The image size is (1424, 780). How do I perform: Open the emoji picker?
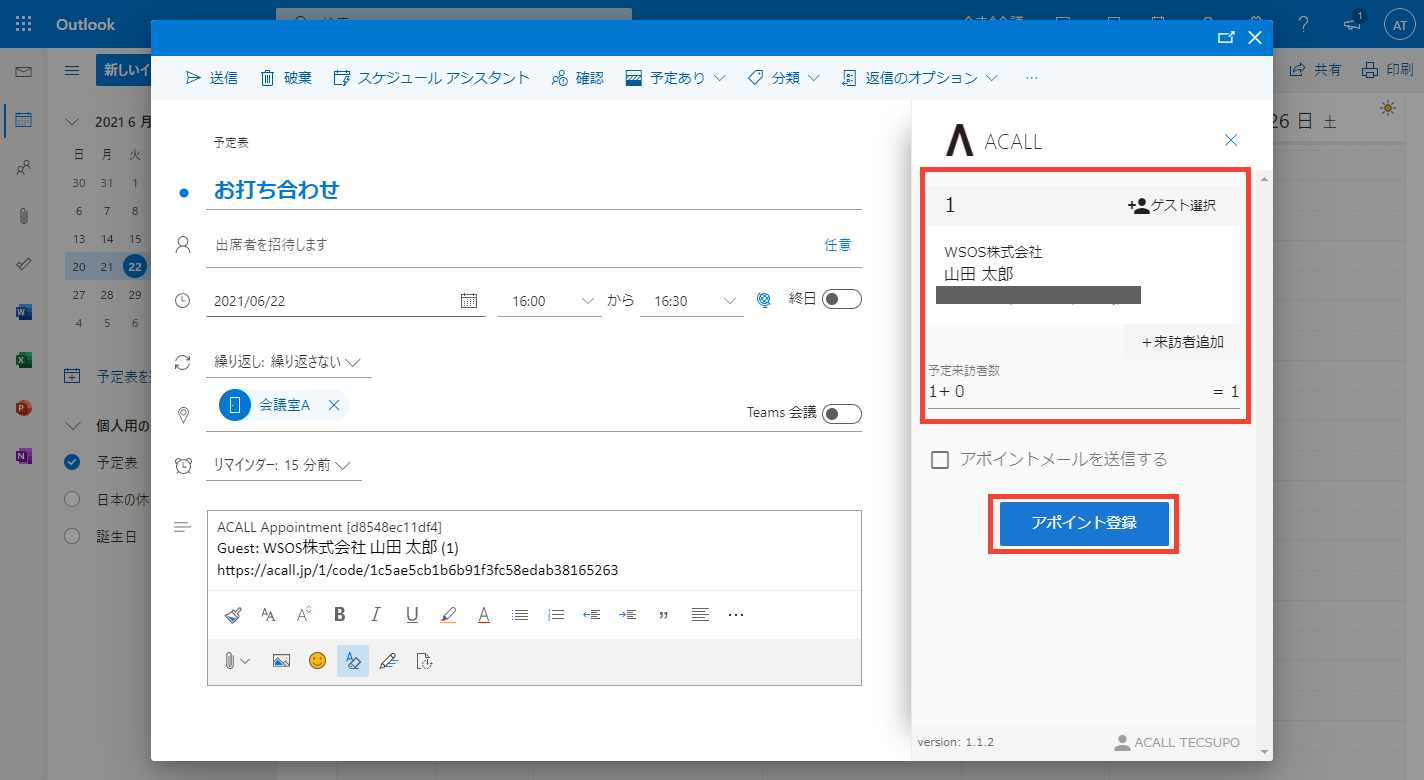[x=317, y=661]
